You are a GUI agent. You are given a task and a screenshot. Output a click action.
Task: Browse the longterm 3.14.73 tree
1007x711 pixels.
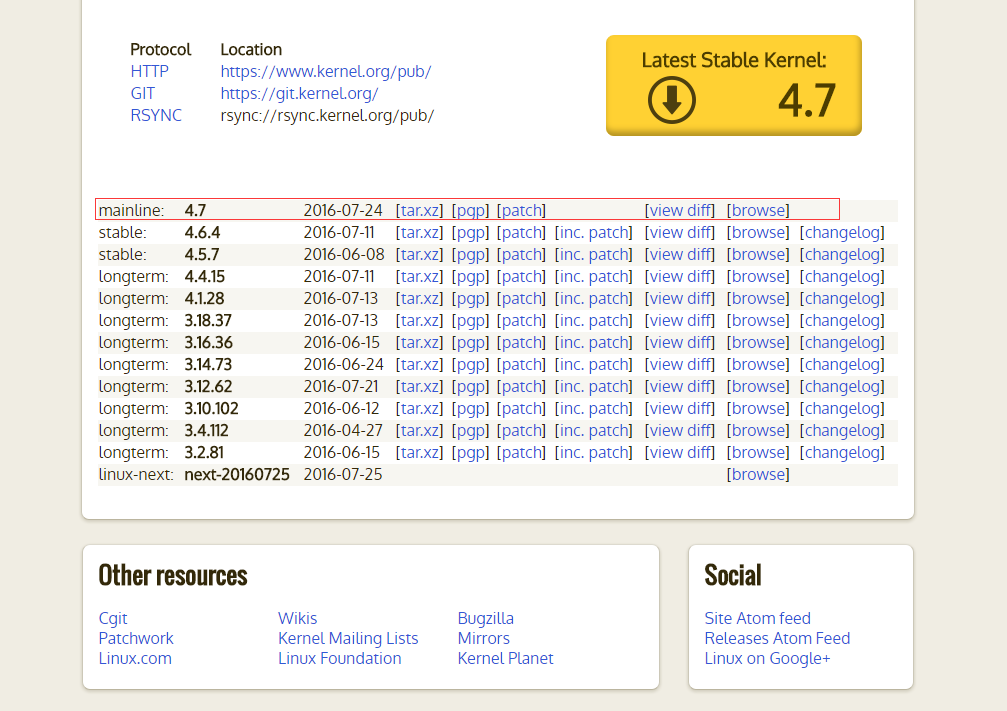pos(758,364)
